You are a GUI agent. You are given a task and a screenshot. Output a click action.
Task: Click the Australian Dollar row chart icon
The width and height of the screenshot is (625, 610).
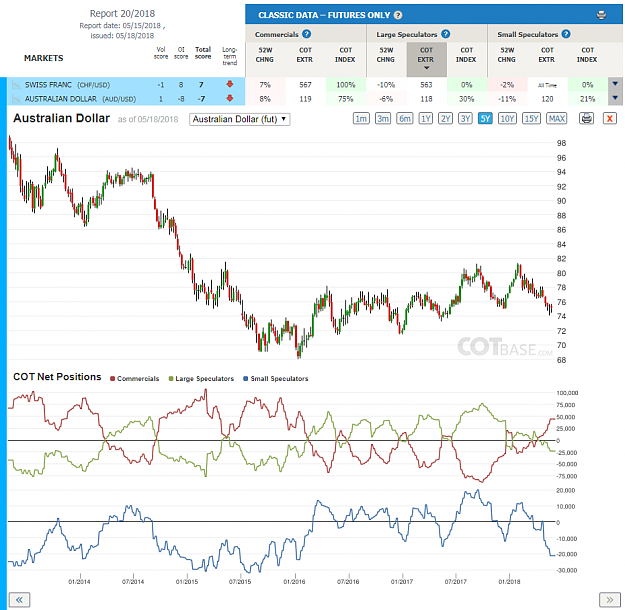point(16,98)
